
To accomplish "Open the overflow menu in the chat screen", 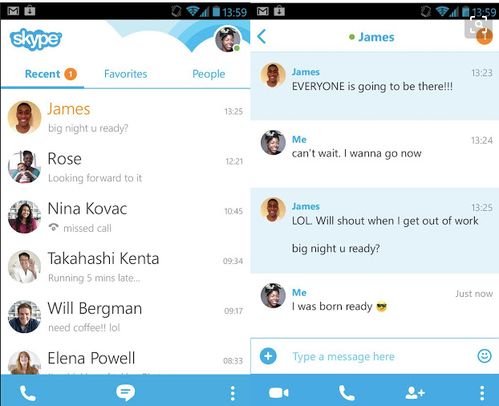I will point(482,393).
